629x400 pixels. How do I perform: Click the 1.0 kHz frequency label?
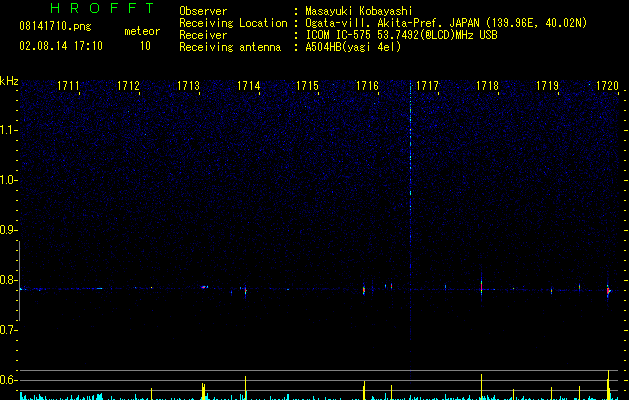click(8, 180)
